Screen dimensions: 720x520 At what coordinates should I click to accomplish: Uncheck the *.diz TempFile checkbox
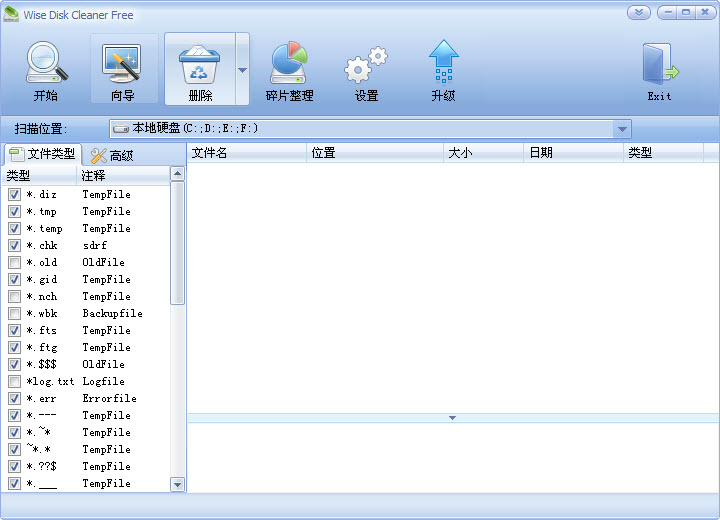pos(14,195)
